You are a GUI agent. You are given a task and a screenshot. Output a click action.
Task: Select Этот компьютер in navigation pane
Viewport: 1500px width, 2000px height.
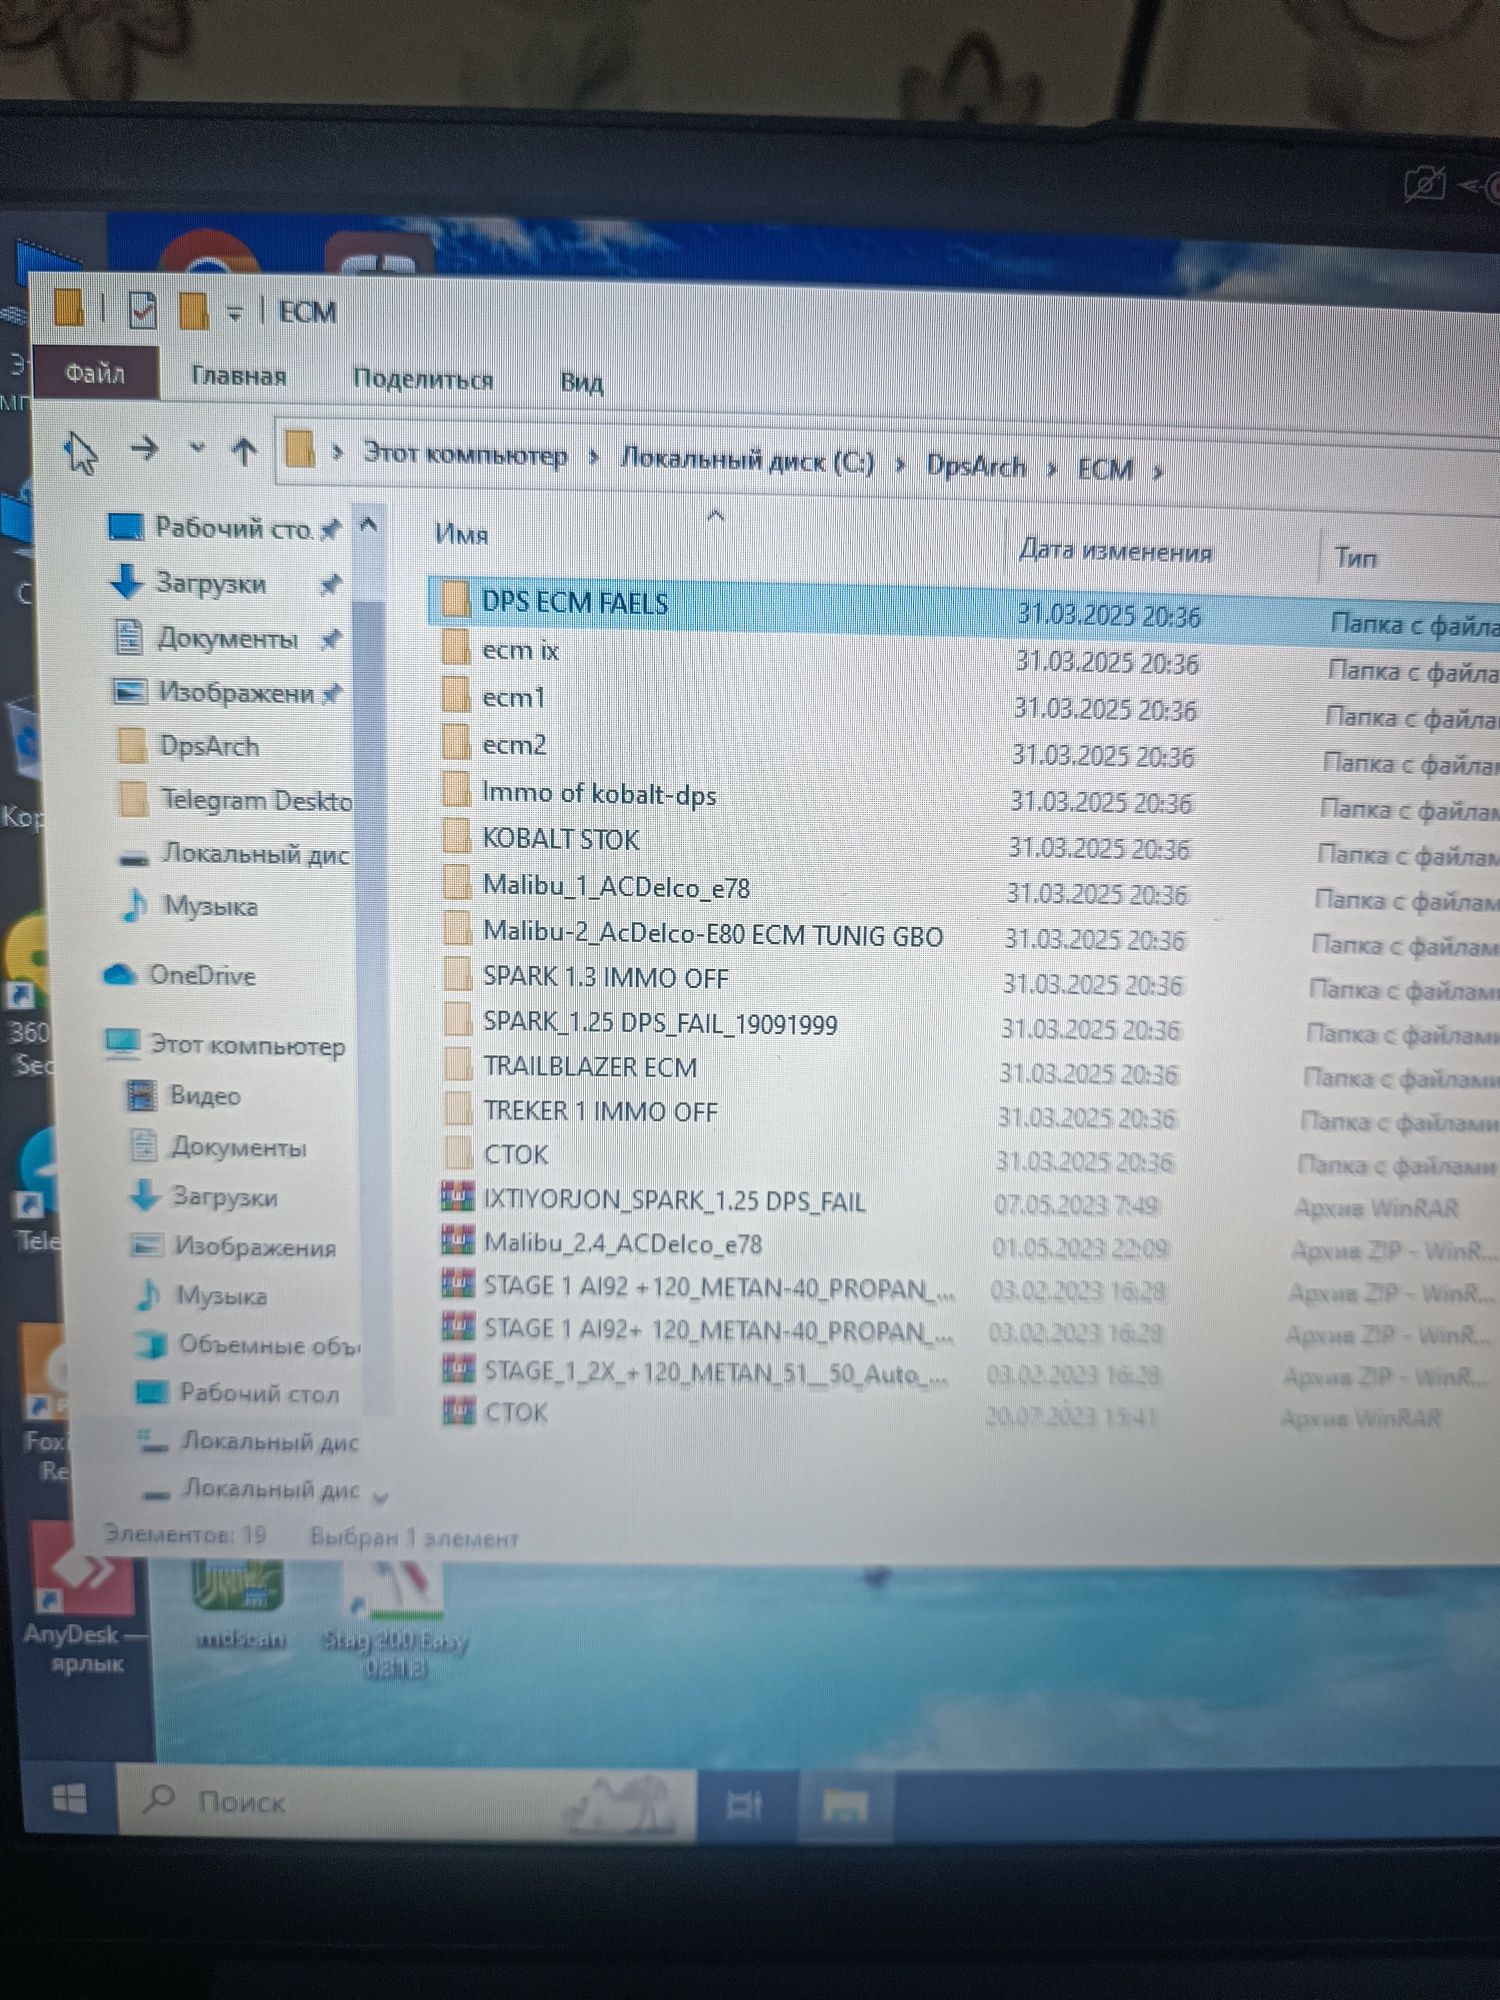pyautogui.click(x=247, y=1045)
